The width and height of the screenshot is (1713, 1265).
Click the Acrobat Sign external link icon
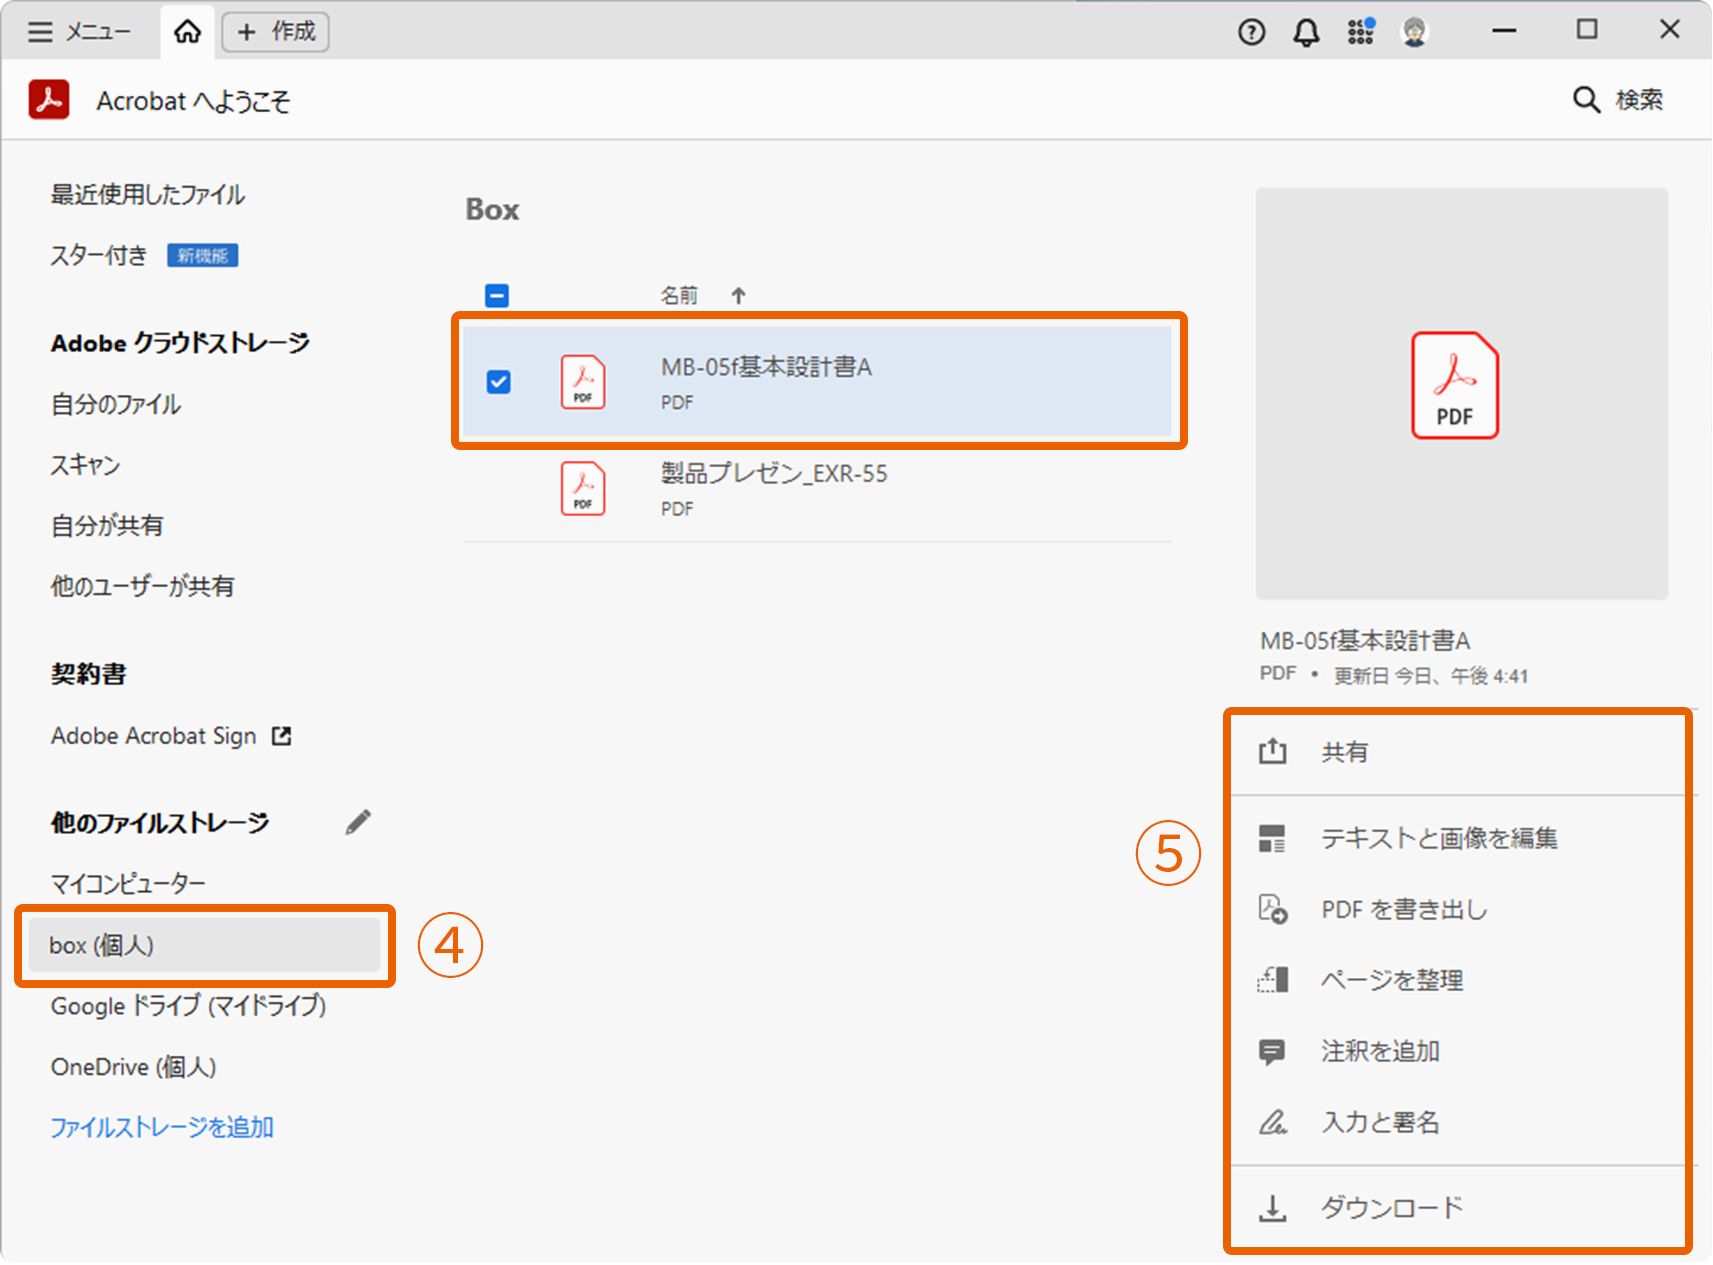point(282,736)
